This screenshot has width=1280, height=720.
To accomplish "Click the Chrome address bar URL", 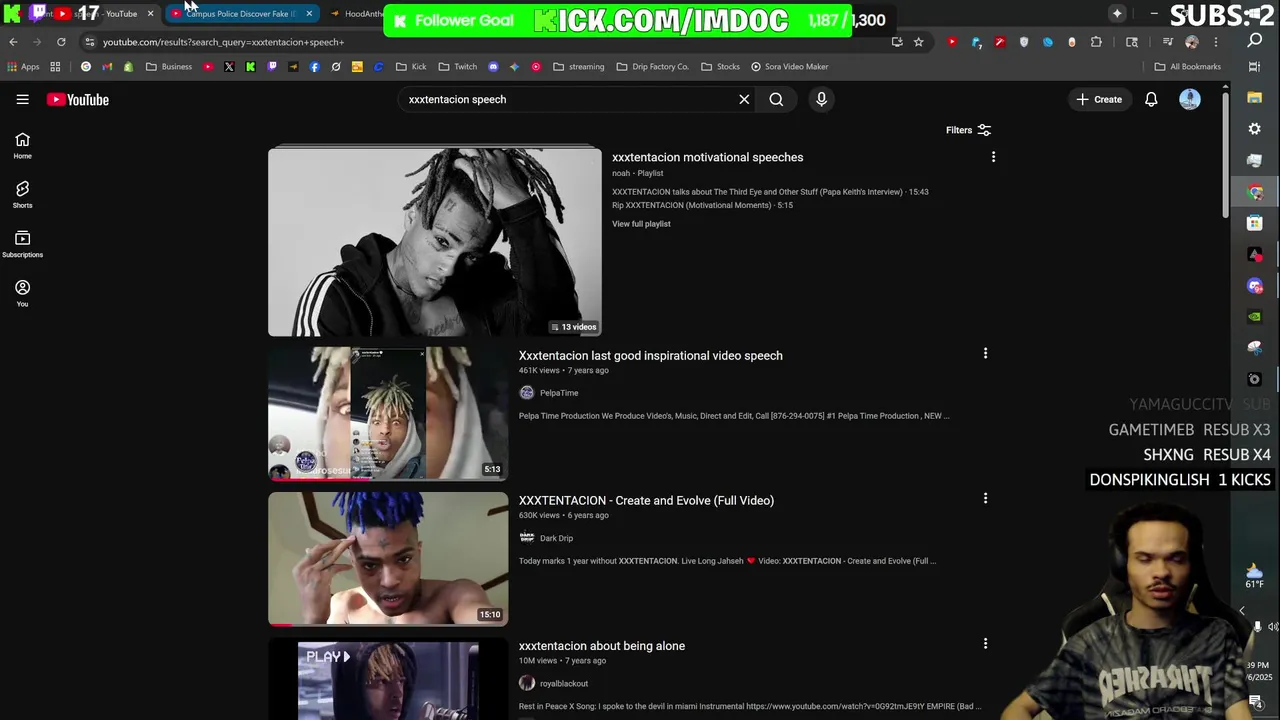I will [223, 42].
